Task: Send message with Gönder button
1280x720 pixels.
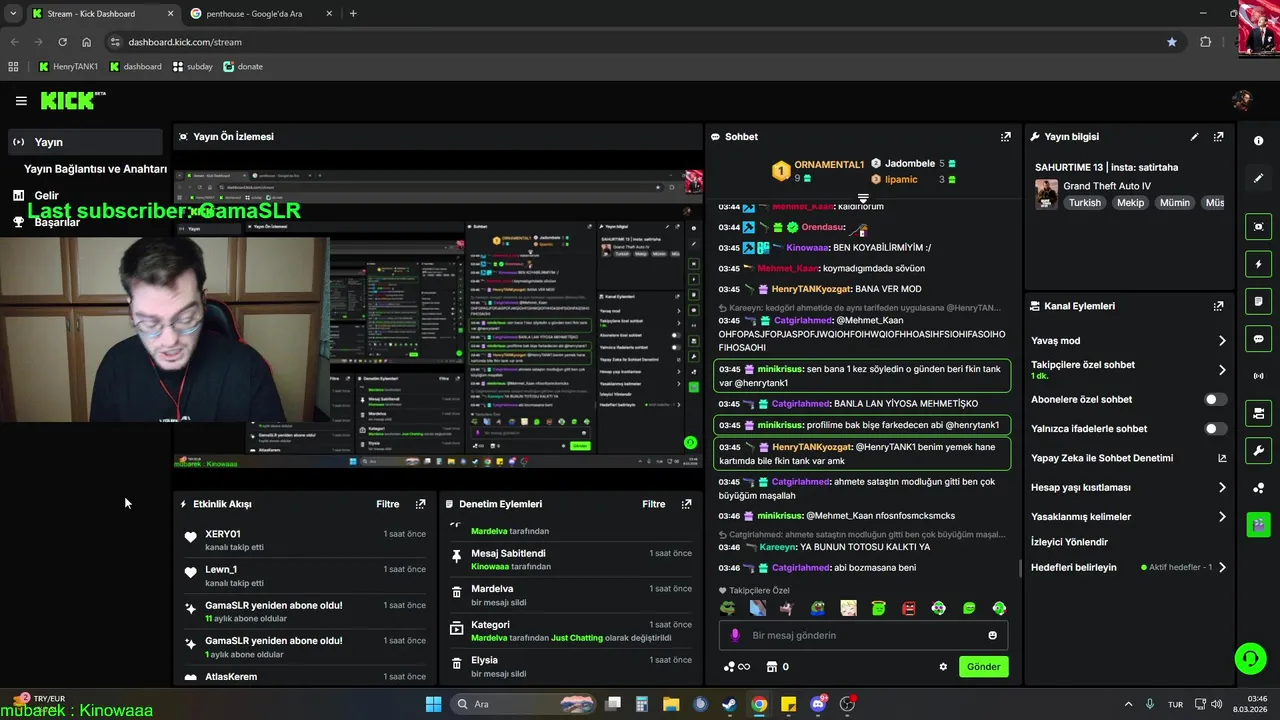Action: pos(983,667)
